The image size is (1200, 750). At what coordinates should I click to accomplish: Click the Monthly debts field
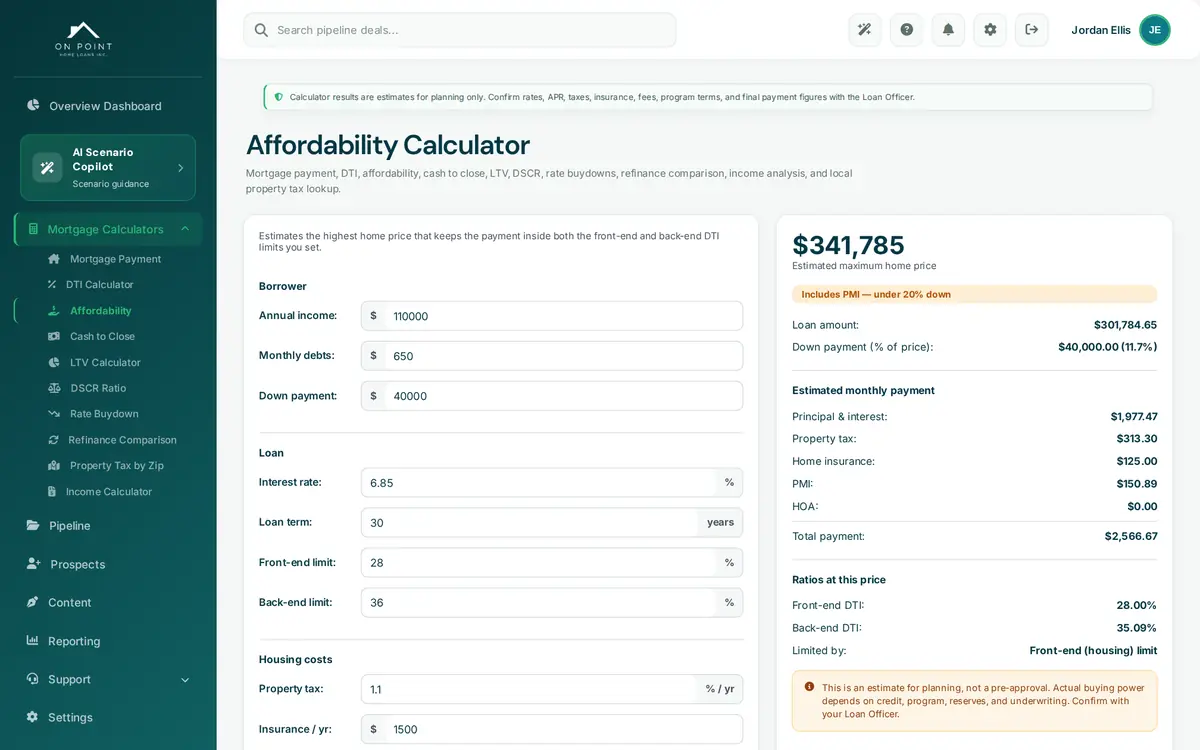[x=552, y=356]
